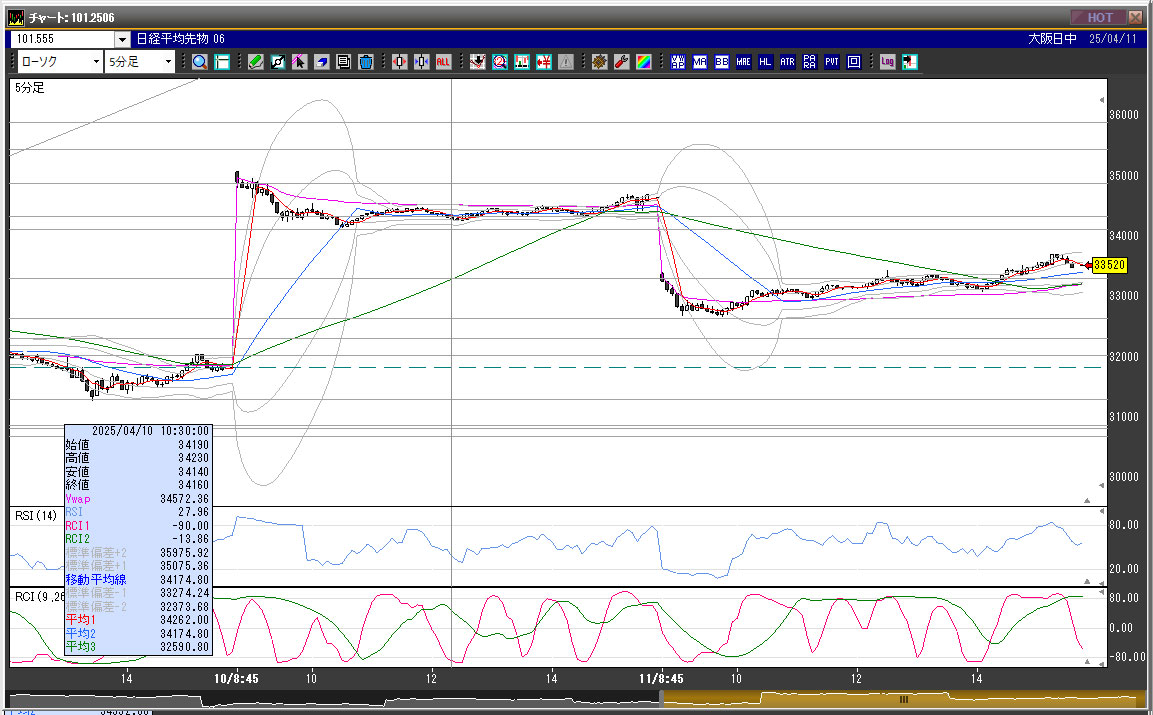Click the red arrow exit icon in toolbar

(x=910, y=62)
